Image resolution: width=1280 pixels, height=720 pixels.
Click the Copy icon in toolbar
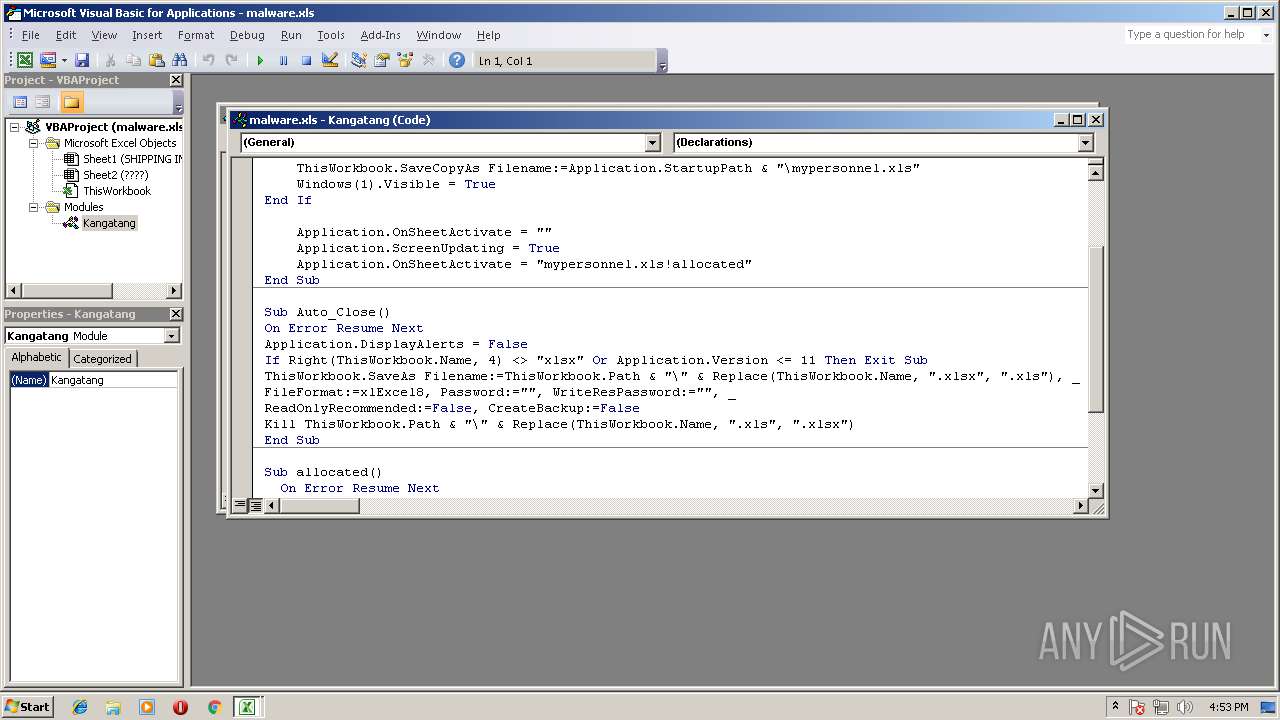coord(133,61)
